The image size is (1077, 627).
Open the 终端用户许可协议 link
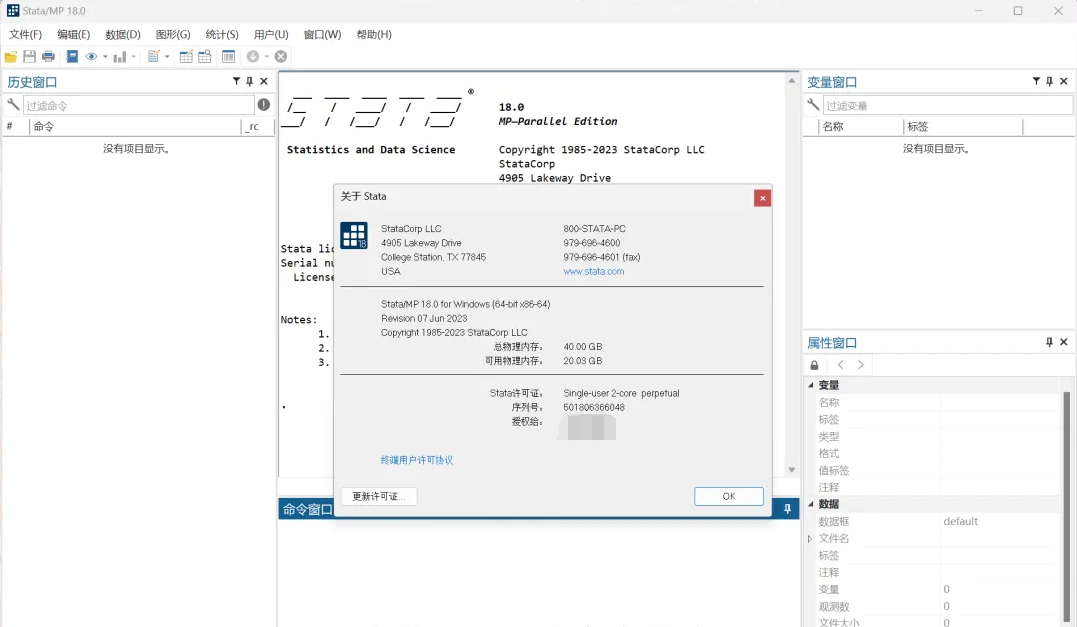pyautogui.click(x=417, y=460)
